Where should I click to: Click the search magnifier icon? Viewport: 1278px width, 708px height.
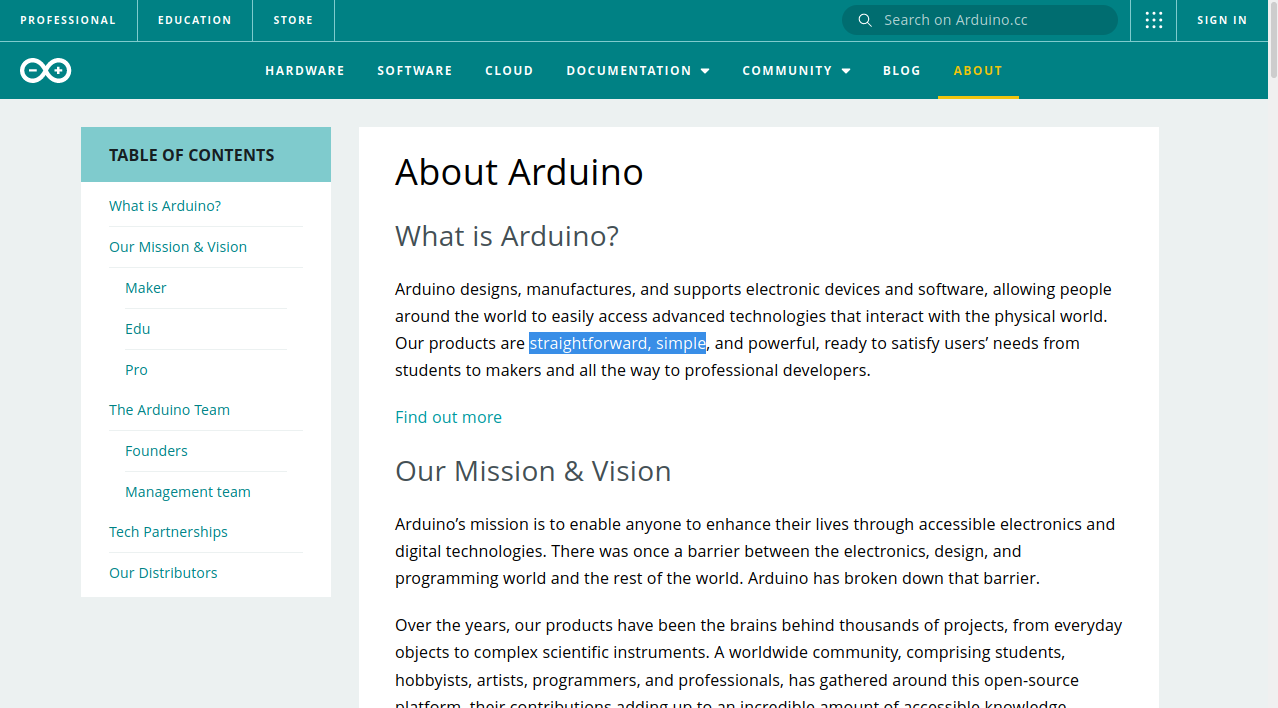[864, 20]
